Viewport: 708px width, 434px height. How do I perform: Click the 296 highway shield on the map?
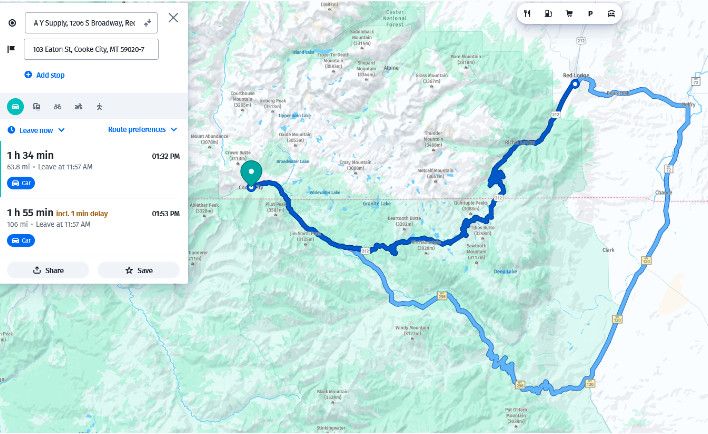click(x=442, y=296)
